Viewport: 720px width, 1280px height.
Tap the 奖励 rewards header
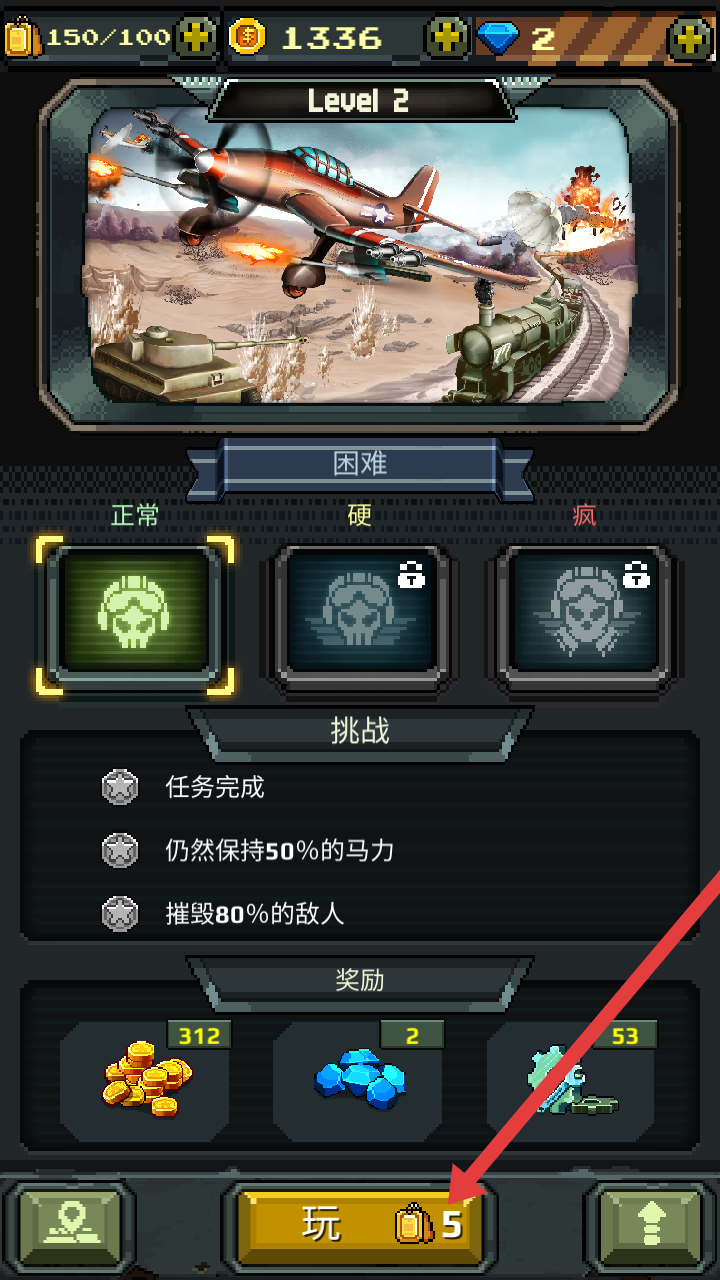click(360, 979)
